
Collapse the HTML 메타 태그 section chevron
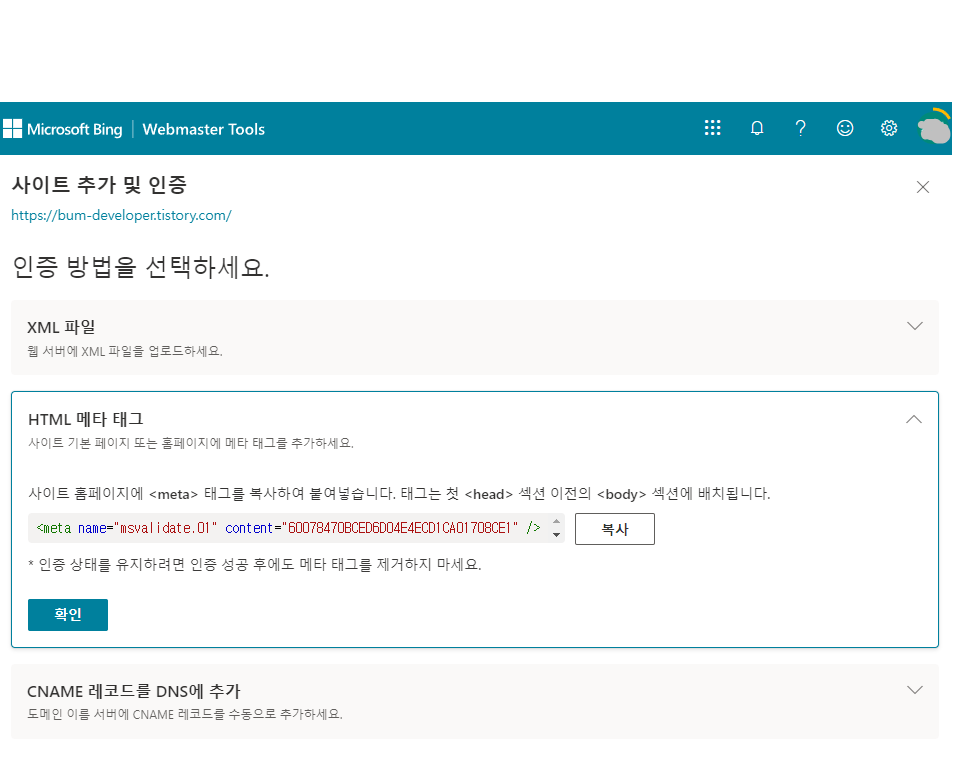pos(913,420)
